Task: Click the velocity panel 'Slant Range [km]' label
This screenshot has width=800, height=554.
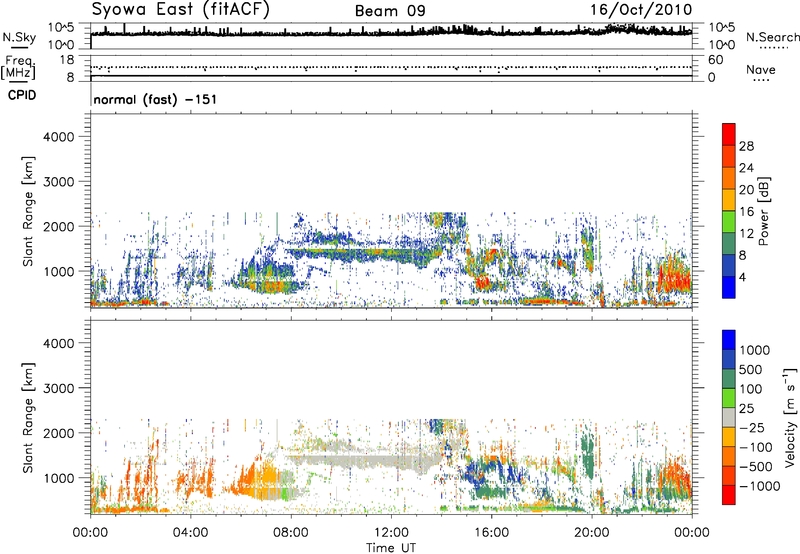Action: point(28,418)
